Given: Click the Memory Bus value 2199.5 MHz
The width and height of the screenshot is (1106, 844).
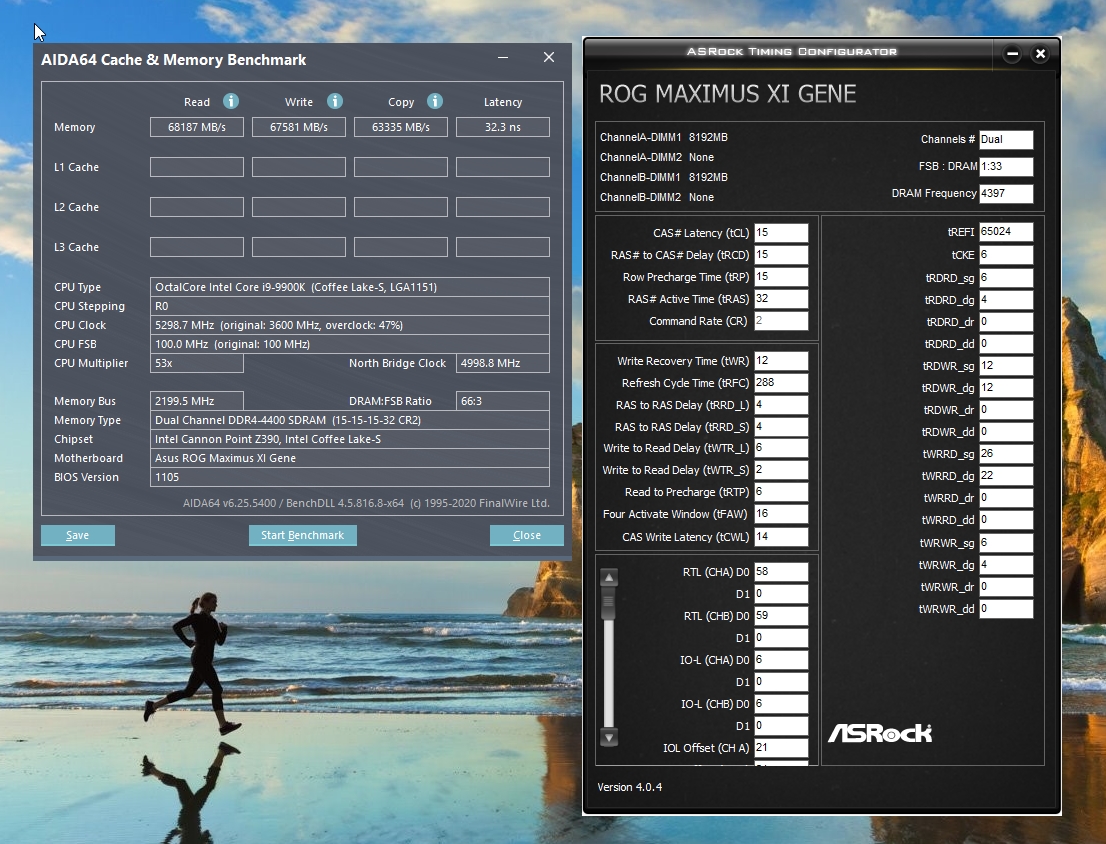Looking at the screenshot, I should [x=197, y=400].
